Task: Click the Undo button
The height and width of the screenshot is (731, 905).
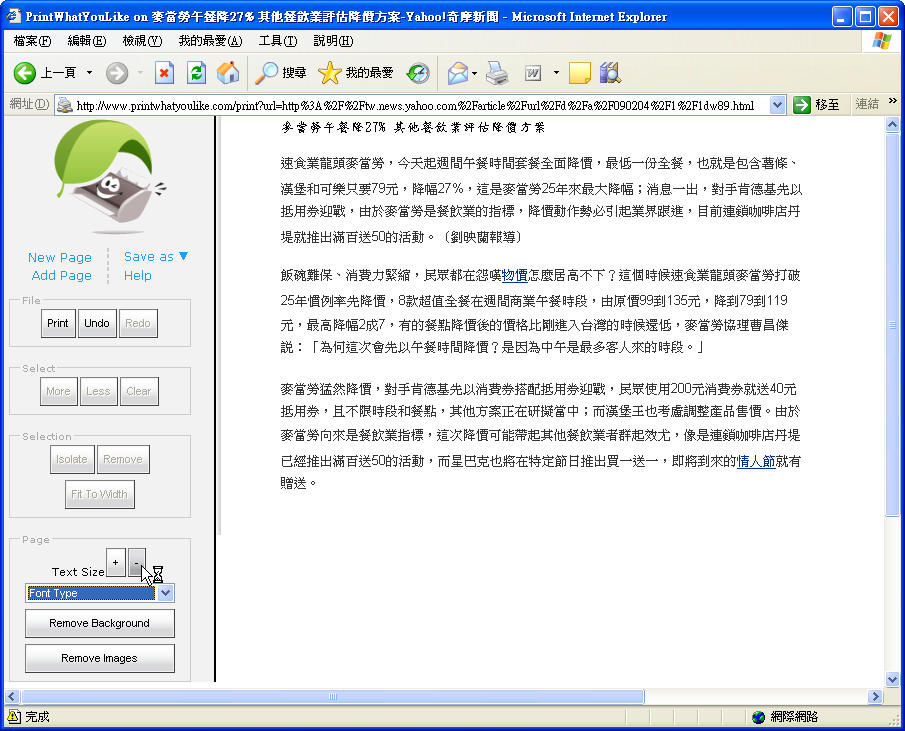Action: [x=96, y=323]
